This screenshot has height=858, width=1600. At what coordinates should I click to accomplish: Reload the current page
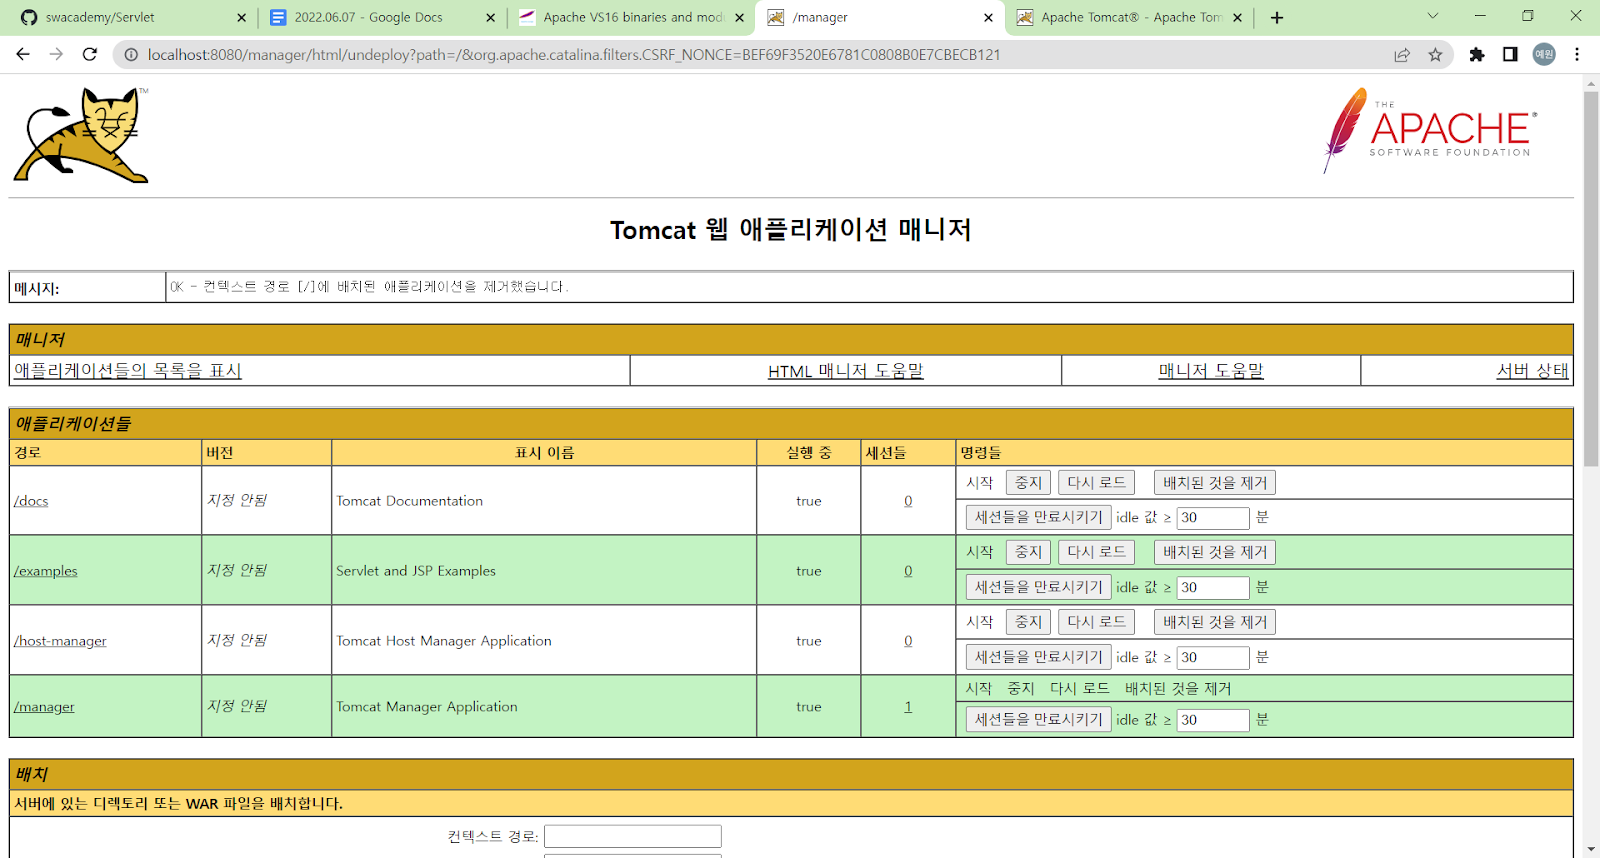coord(90,54)
